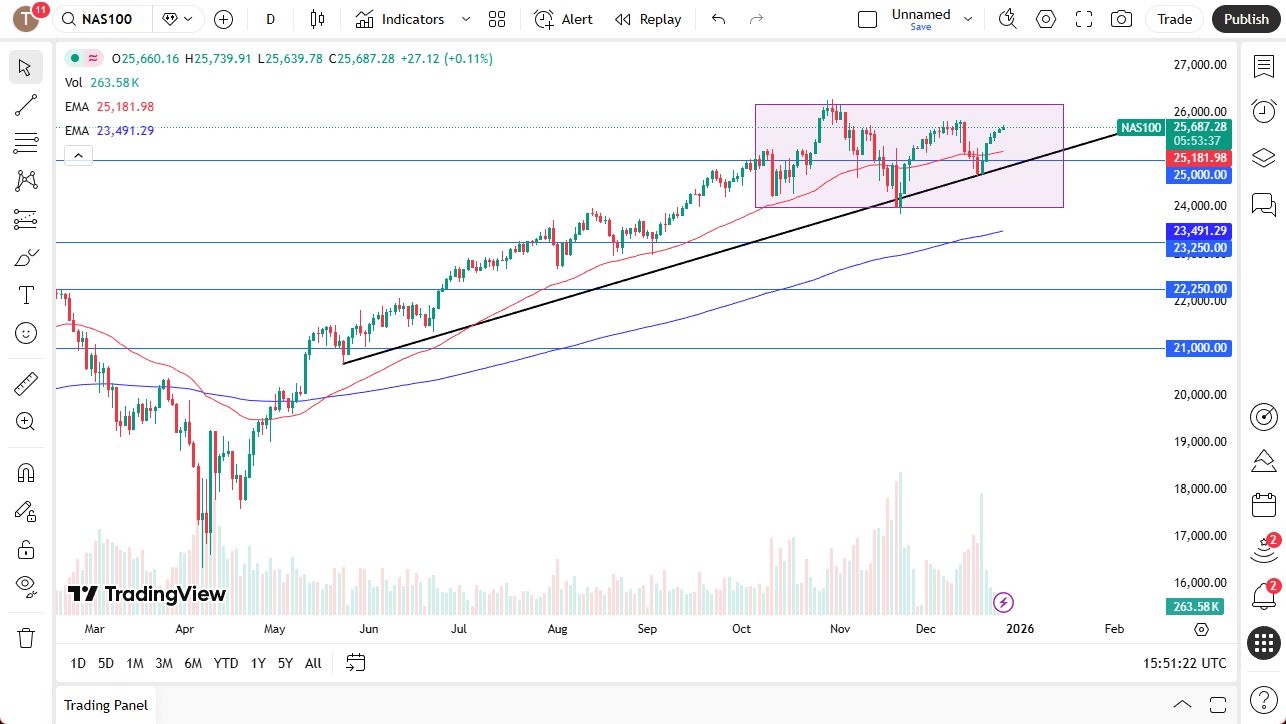
Task: Activate the Zoom In tool
Action: click(x=25, y=421)
